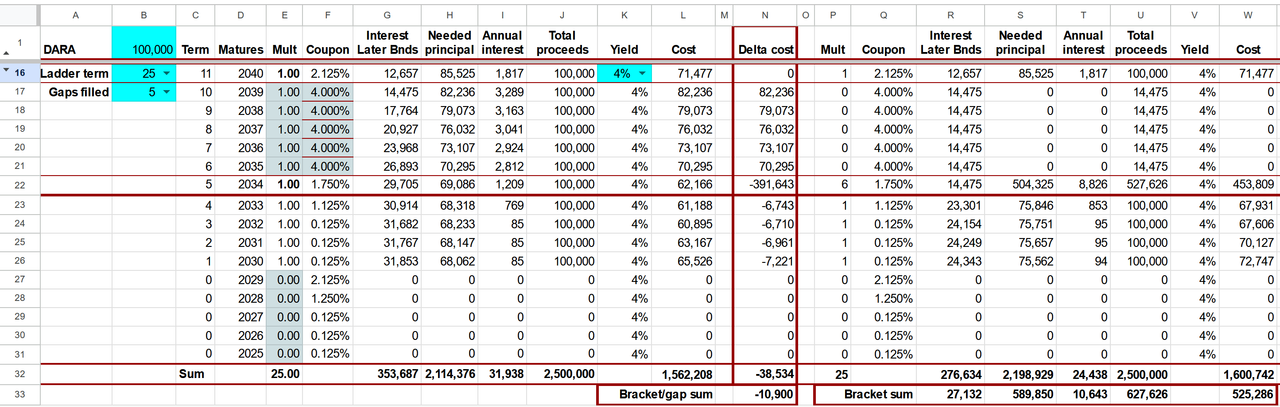The width and height of the screenshot is (1280, 407).
Task: Click the annual interest cell 1,209
Action: tap(501, 185)
